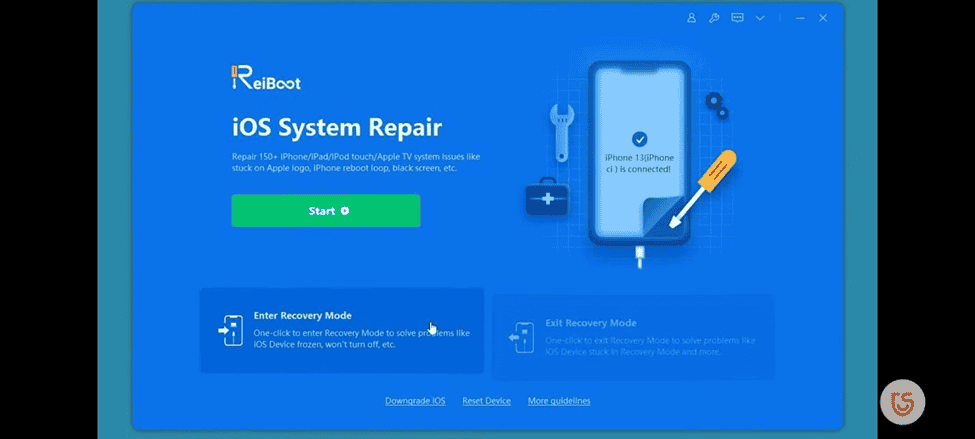Select the Exit Recovery Mode card

(634, 336)
